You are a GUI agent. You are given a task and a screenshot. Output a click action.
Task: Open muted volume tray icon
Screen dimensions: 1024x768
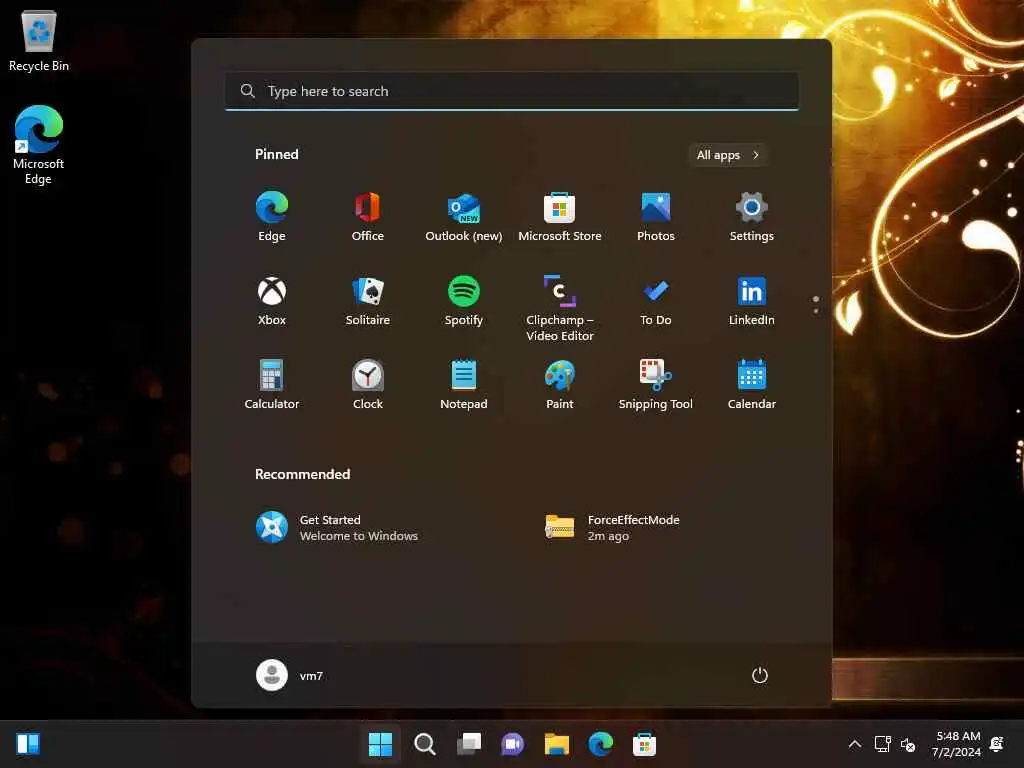[908, 744]
